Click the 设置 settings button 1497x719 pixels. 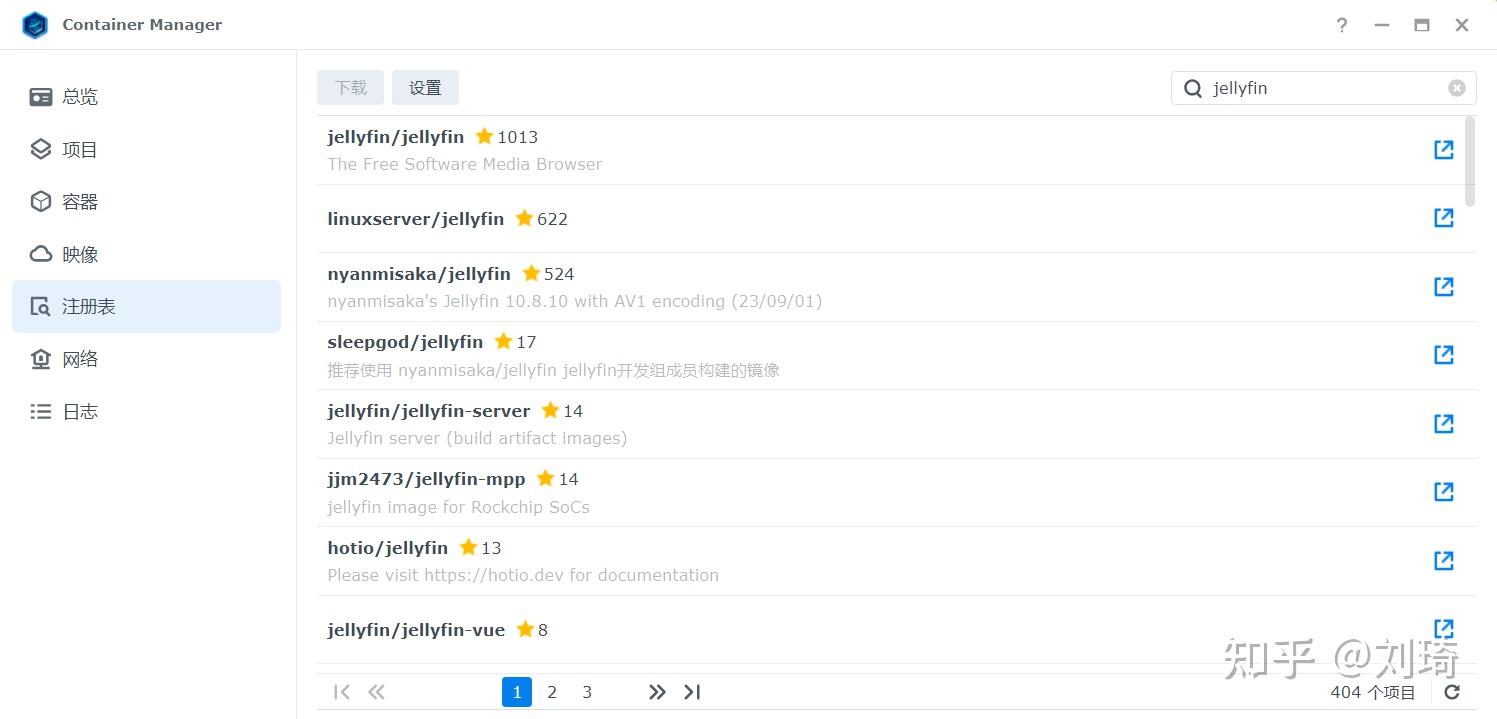point(425,88)
